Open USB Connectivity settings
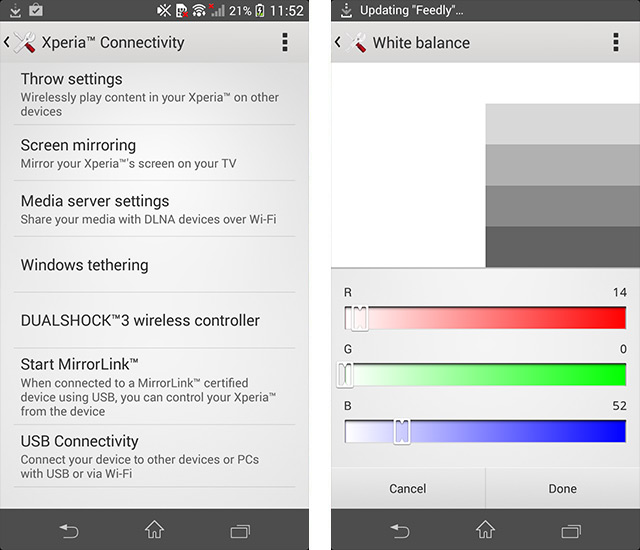 [x=154, y=456]
